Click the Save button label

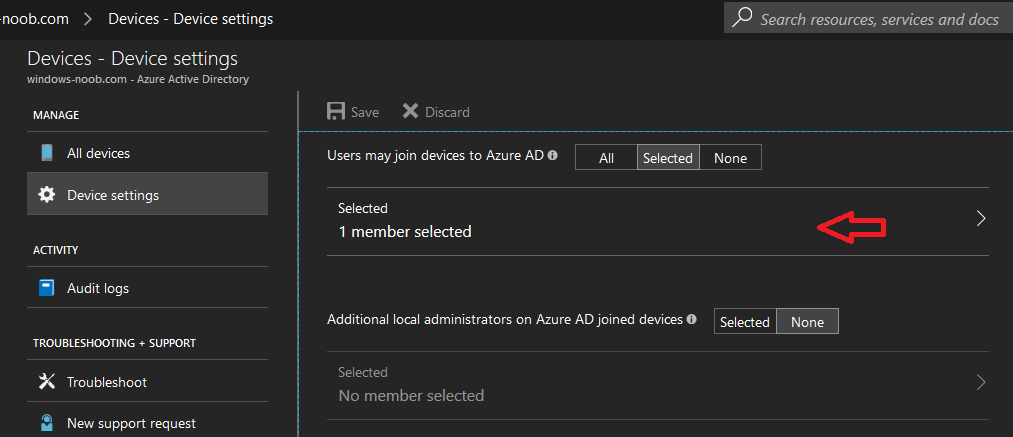pyautogui.click(x=364, y=112)
